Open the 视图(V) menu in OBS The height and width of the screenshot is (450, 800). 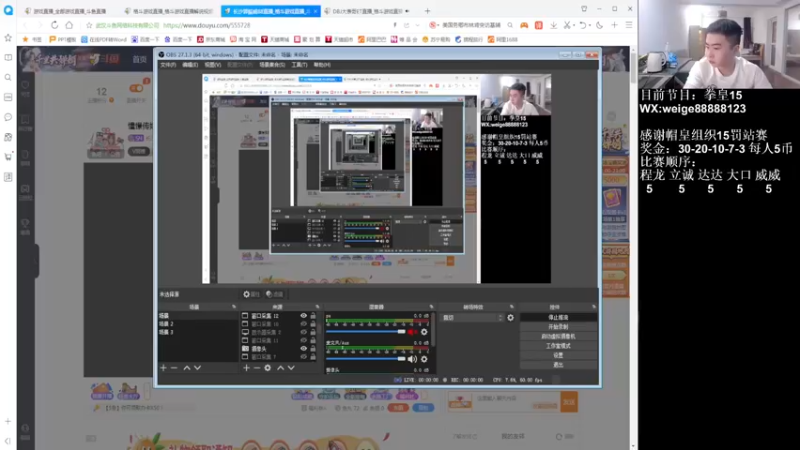(x=213, y=65)
